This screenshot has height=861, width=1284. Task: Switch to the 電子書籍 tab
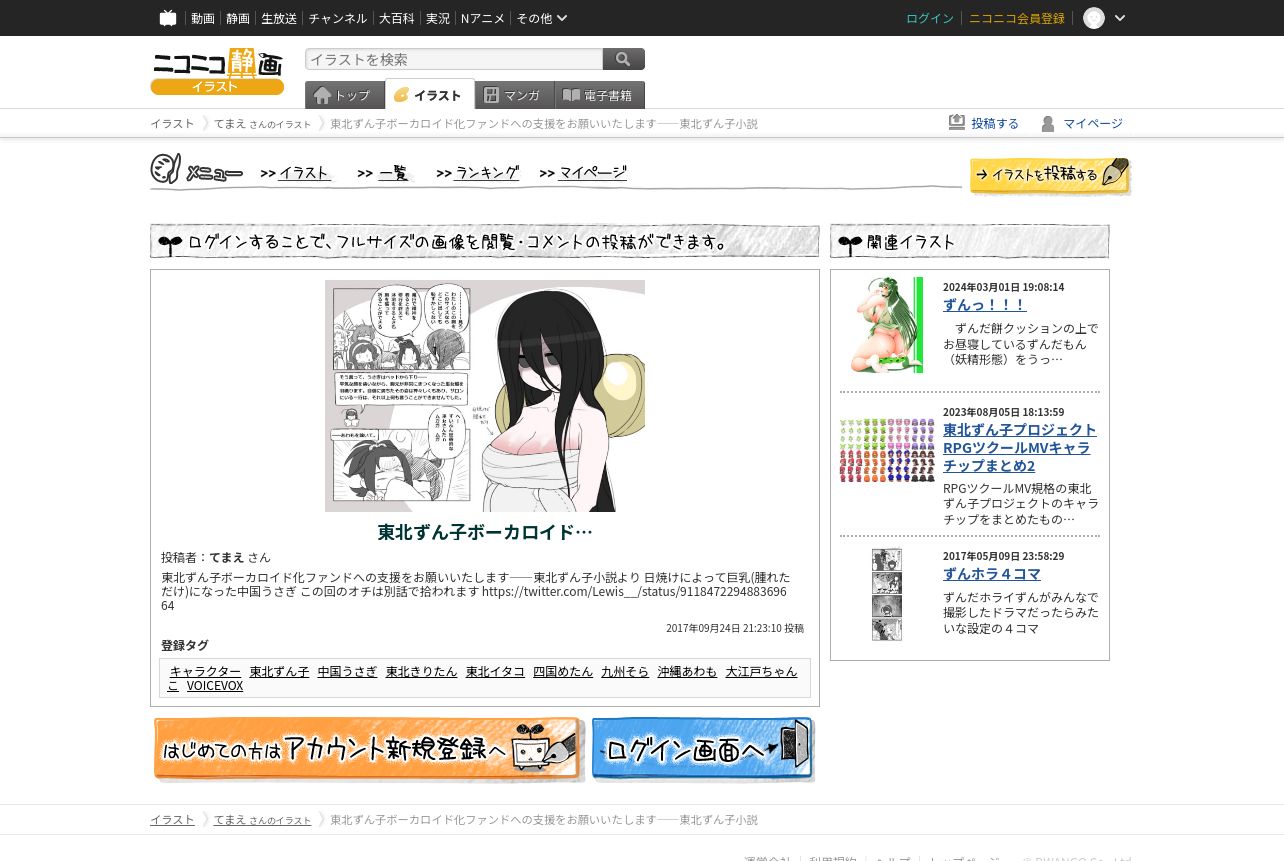(x=599, y=95)
